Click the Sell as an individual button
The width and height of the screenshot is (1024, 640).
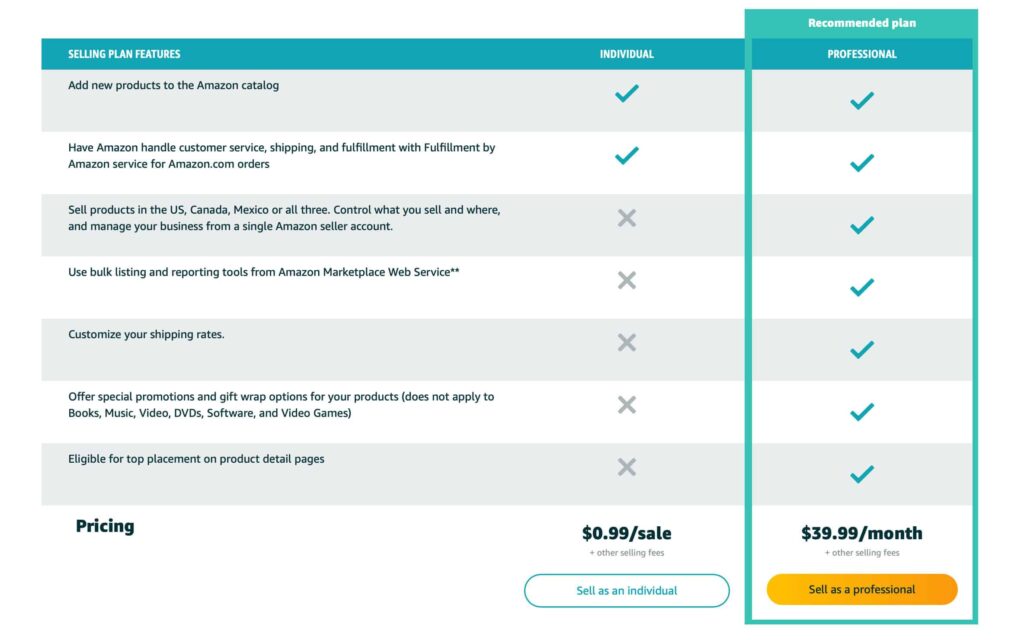click(x=626, y=590)
